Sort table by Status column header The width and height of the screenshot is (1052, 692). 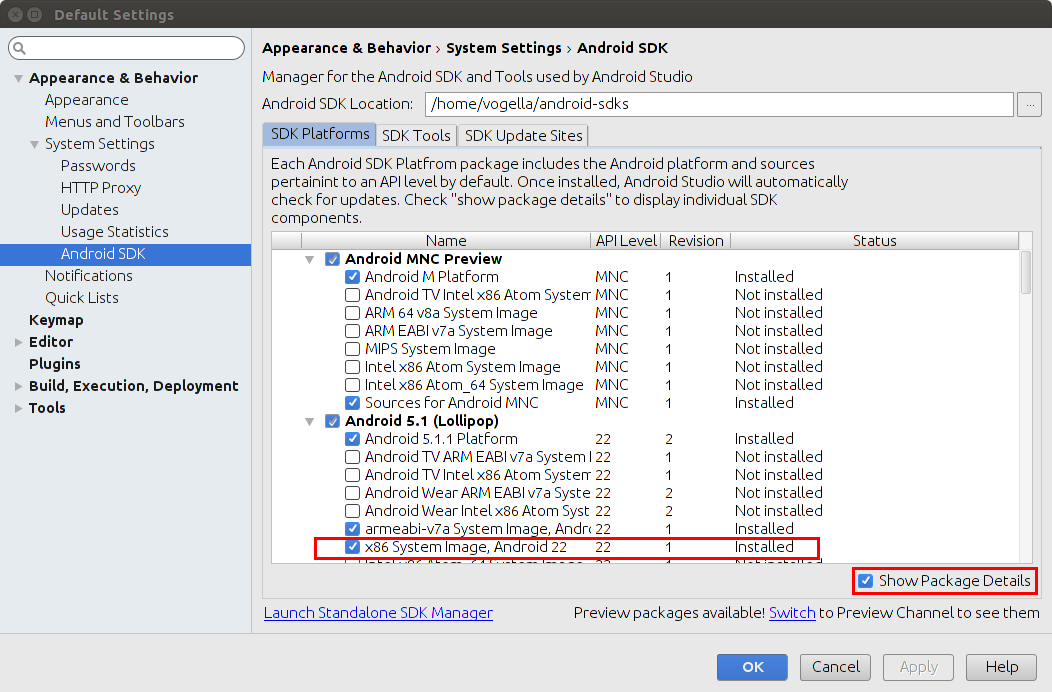[x=874, y=241]
